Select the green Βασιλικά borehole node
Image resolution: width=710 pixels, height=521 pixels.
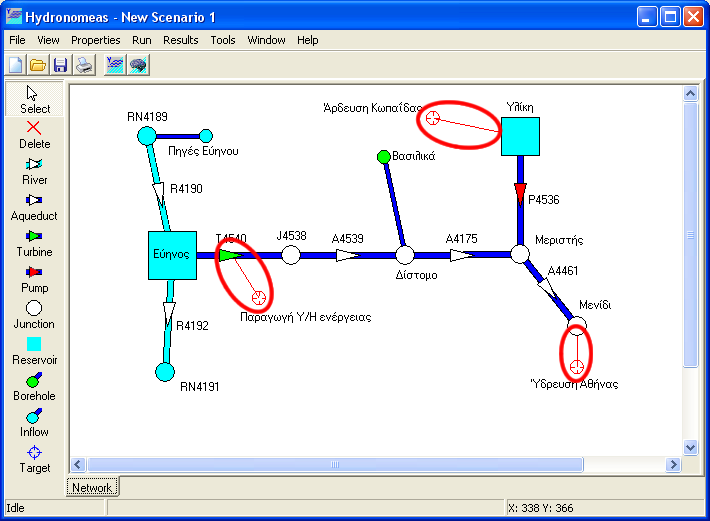click(384, 157)
